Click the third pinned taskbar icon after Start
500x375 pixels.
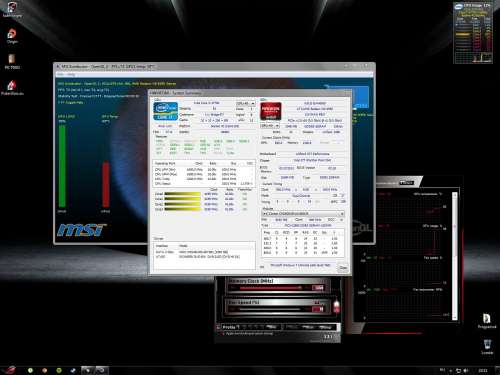point(59,370)
